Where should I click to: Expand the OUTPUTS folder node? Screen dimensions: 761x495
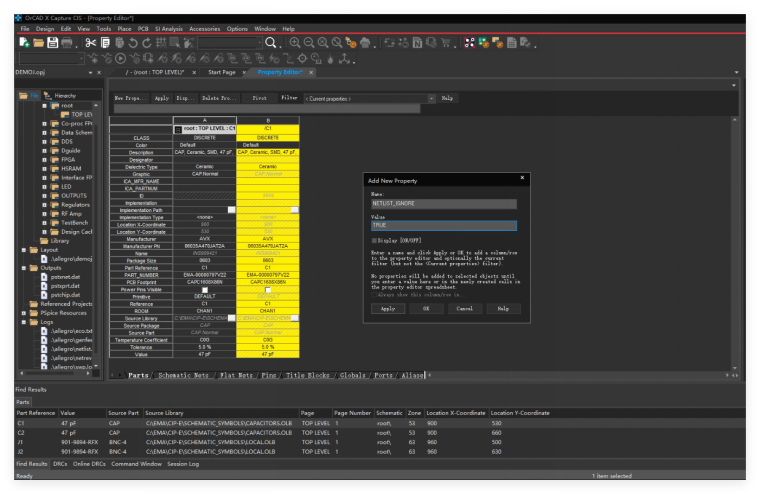point(44,196)
